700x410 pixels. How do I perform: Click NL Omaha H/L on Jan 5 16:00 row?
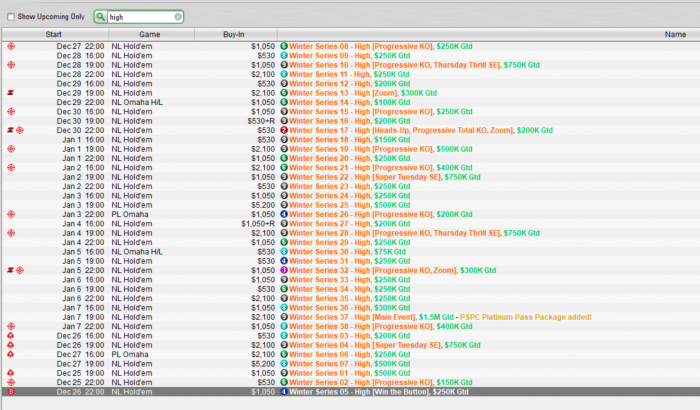tap(137, 252)
